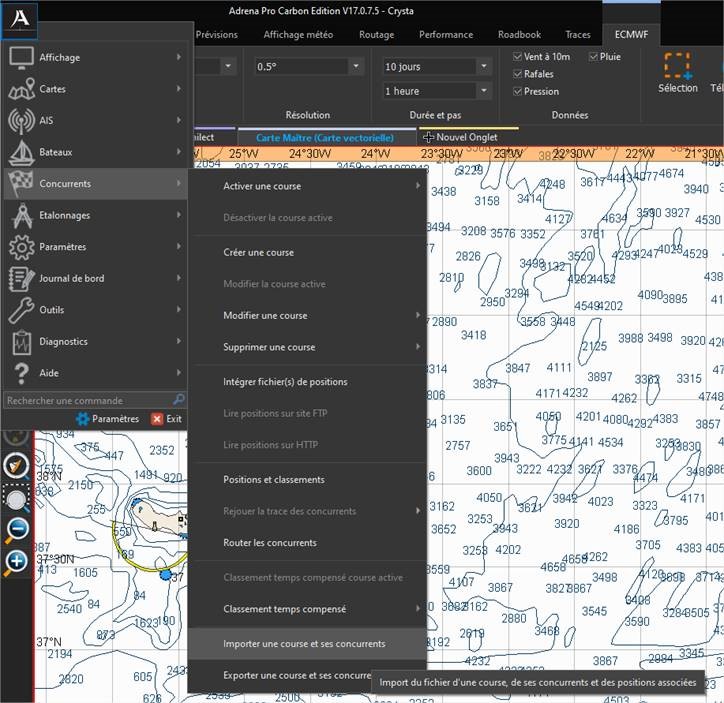This screenshot has height=703, width=724.
Task: Click the Journal de bord notebook icon
Action: click(21, 279)
